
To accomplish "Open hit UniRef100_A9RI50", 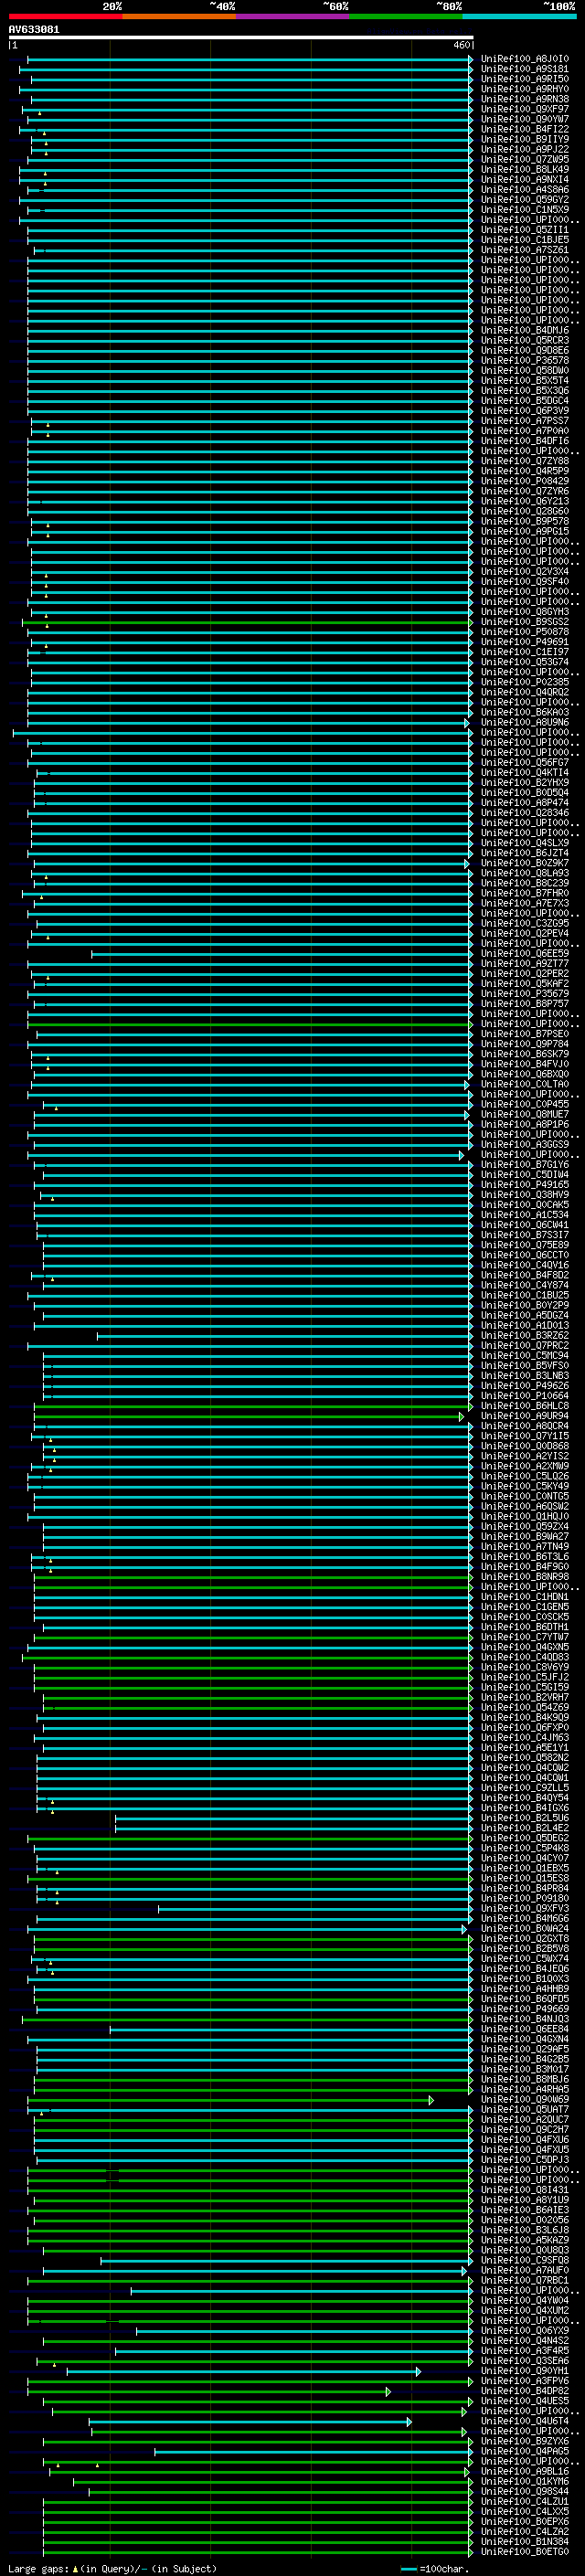I will point(525,79).
